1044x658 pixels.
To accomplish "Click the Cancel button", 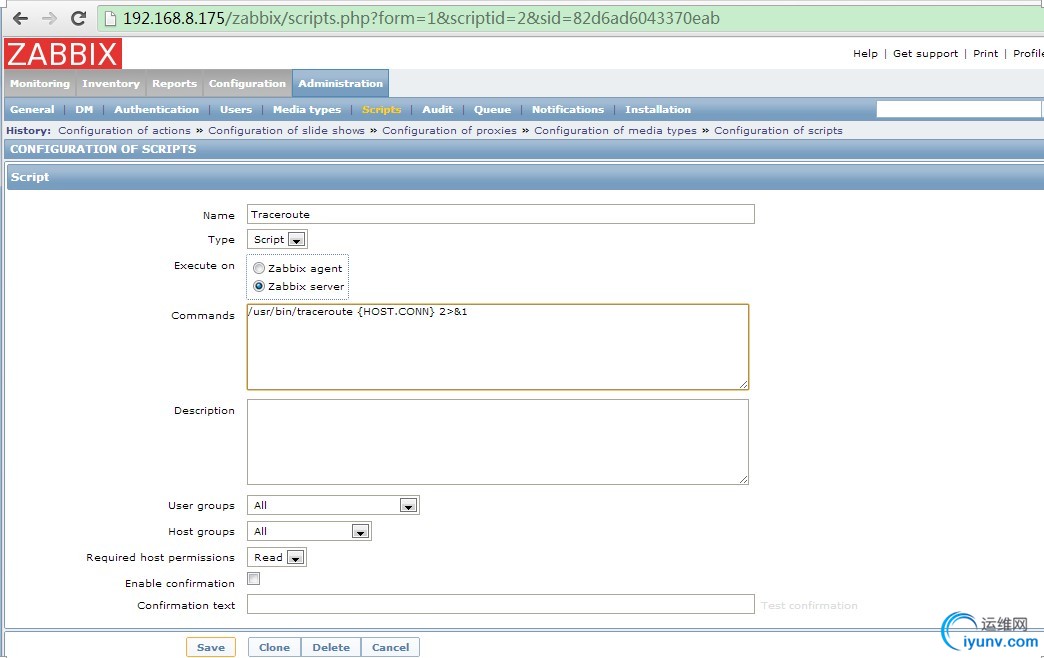I will pos(390,647).
